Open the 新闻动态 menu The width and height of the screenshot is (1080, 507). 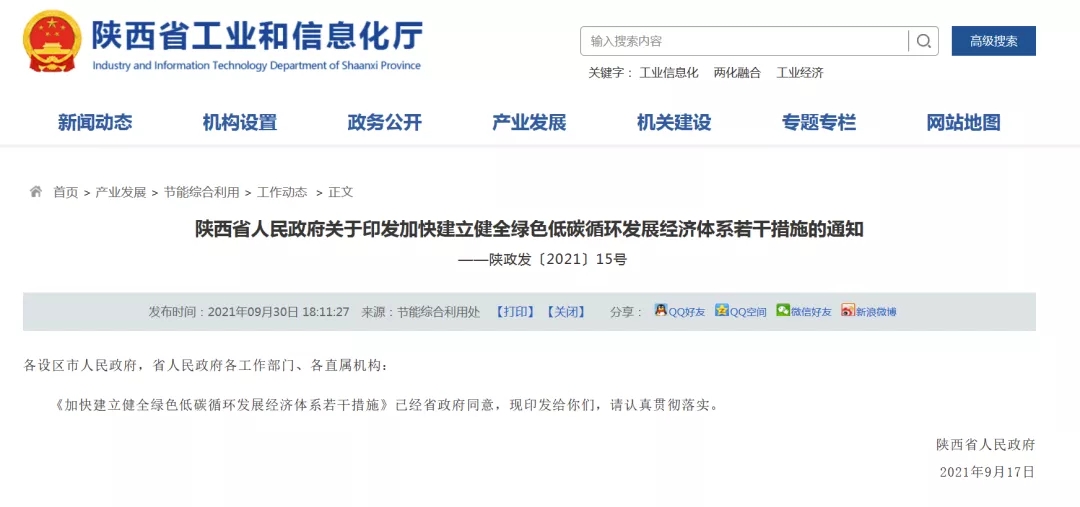[x=94, y=123]
